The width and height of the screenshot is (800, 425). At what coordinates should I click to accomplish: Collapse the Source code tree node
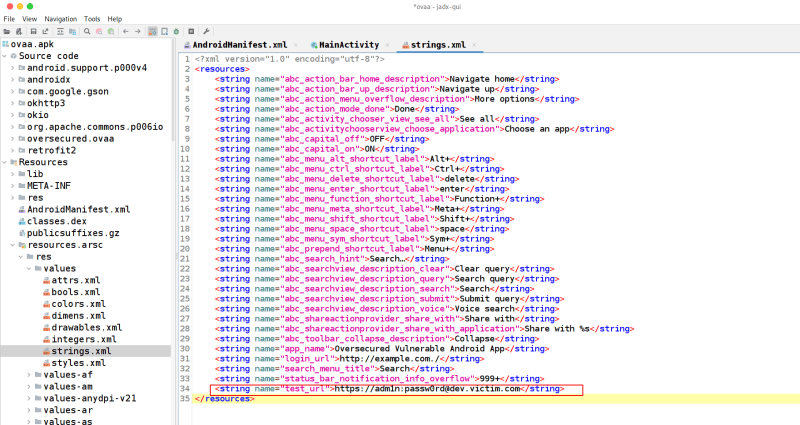click(x=5, y=56)
